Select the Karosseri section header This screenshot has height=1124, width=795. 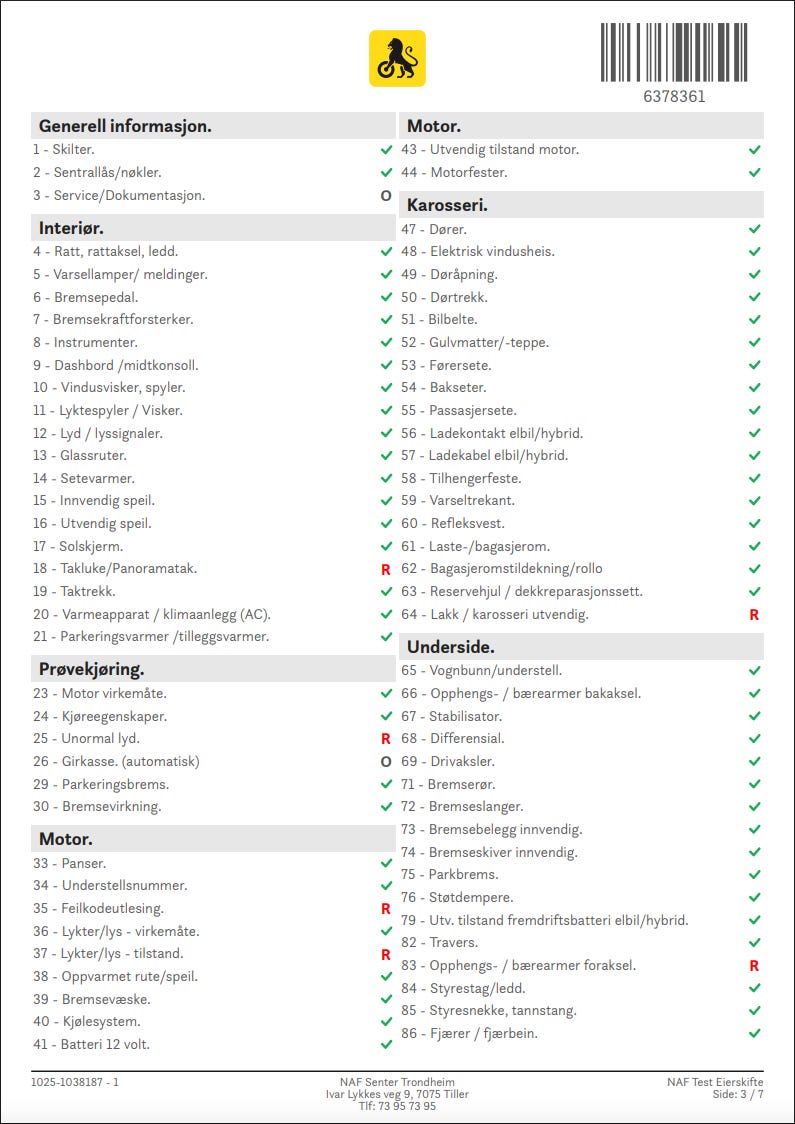coord(582,205)
